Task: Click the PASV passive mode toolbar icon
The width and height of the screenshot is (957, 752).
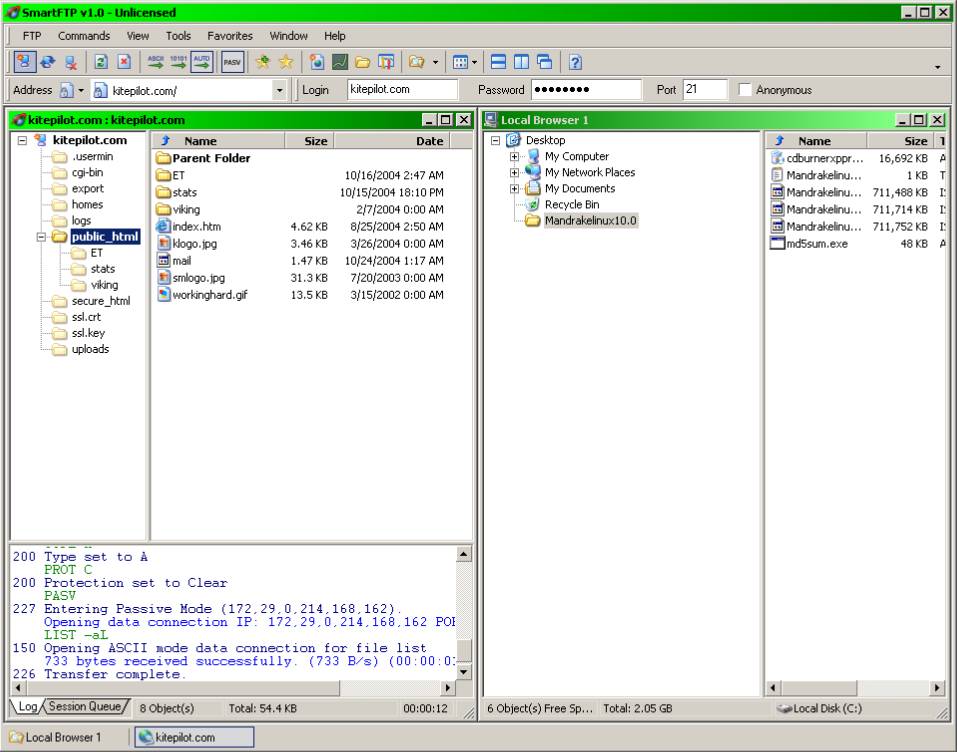Action: [x=232, y=62]
